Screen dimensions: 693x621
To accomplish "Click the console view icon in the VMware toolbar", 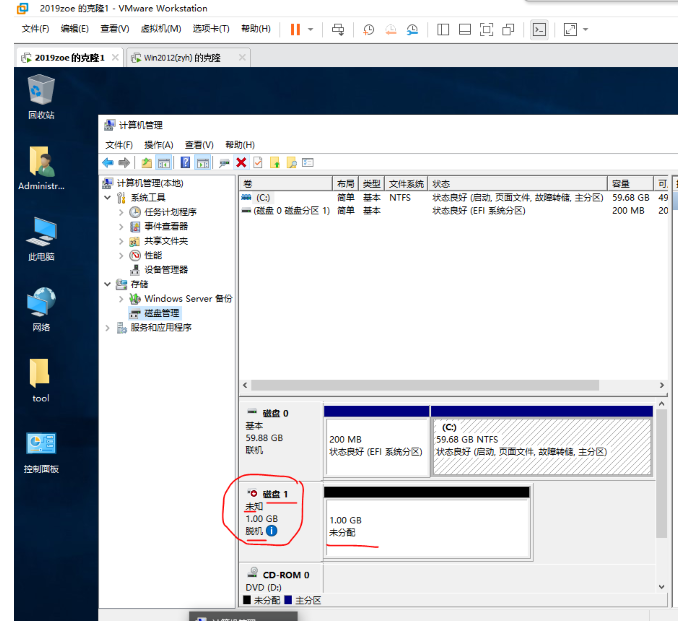I will click(x=539, y=30).
